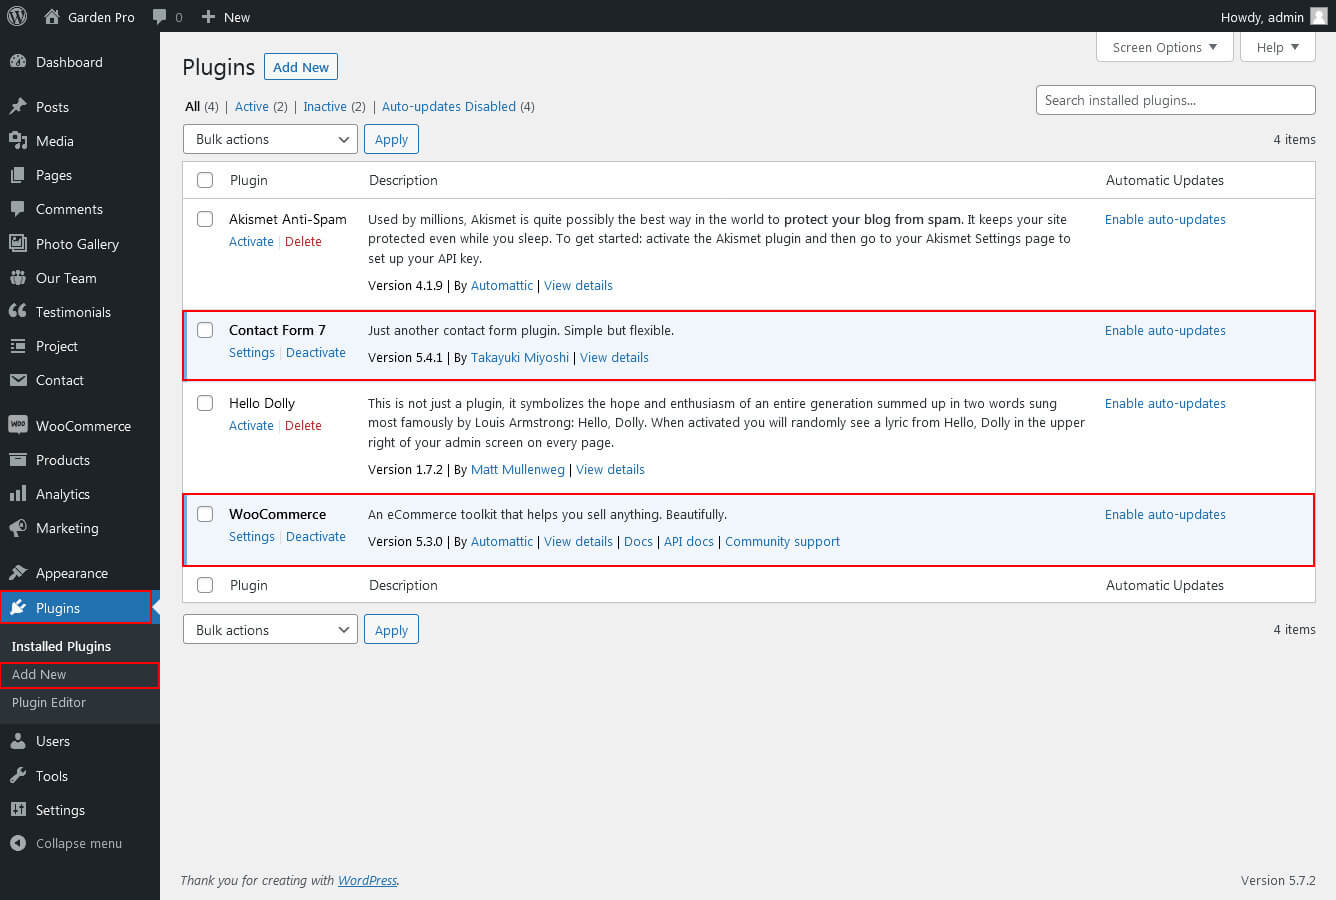Click Add New button beside Plugins title

(301, 67)
